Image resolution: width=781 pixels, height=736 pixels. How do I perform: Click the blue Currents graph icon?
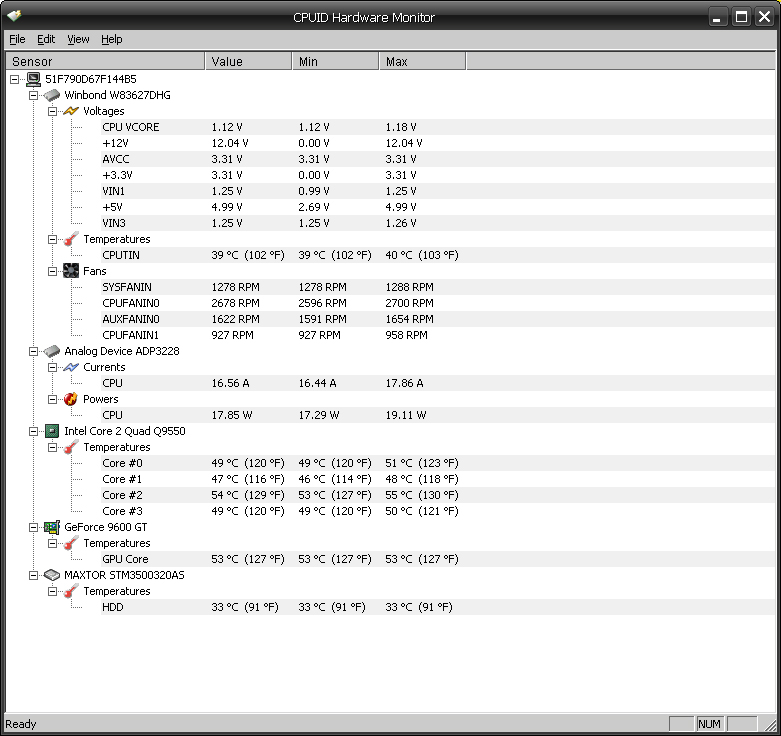[x=71, y=367]
